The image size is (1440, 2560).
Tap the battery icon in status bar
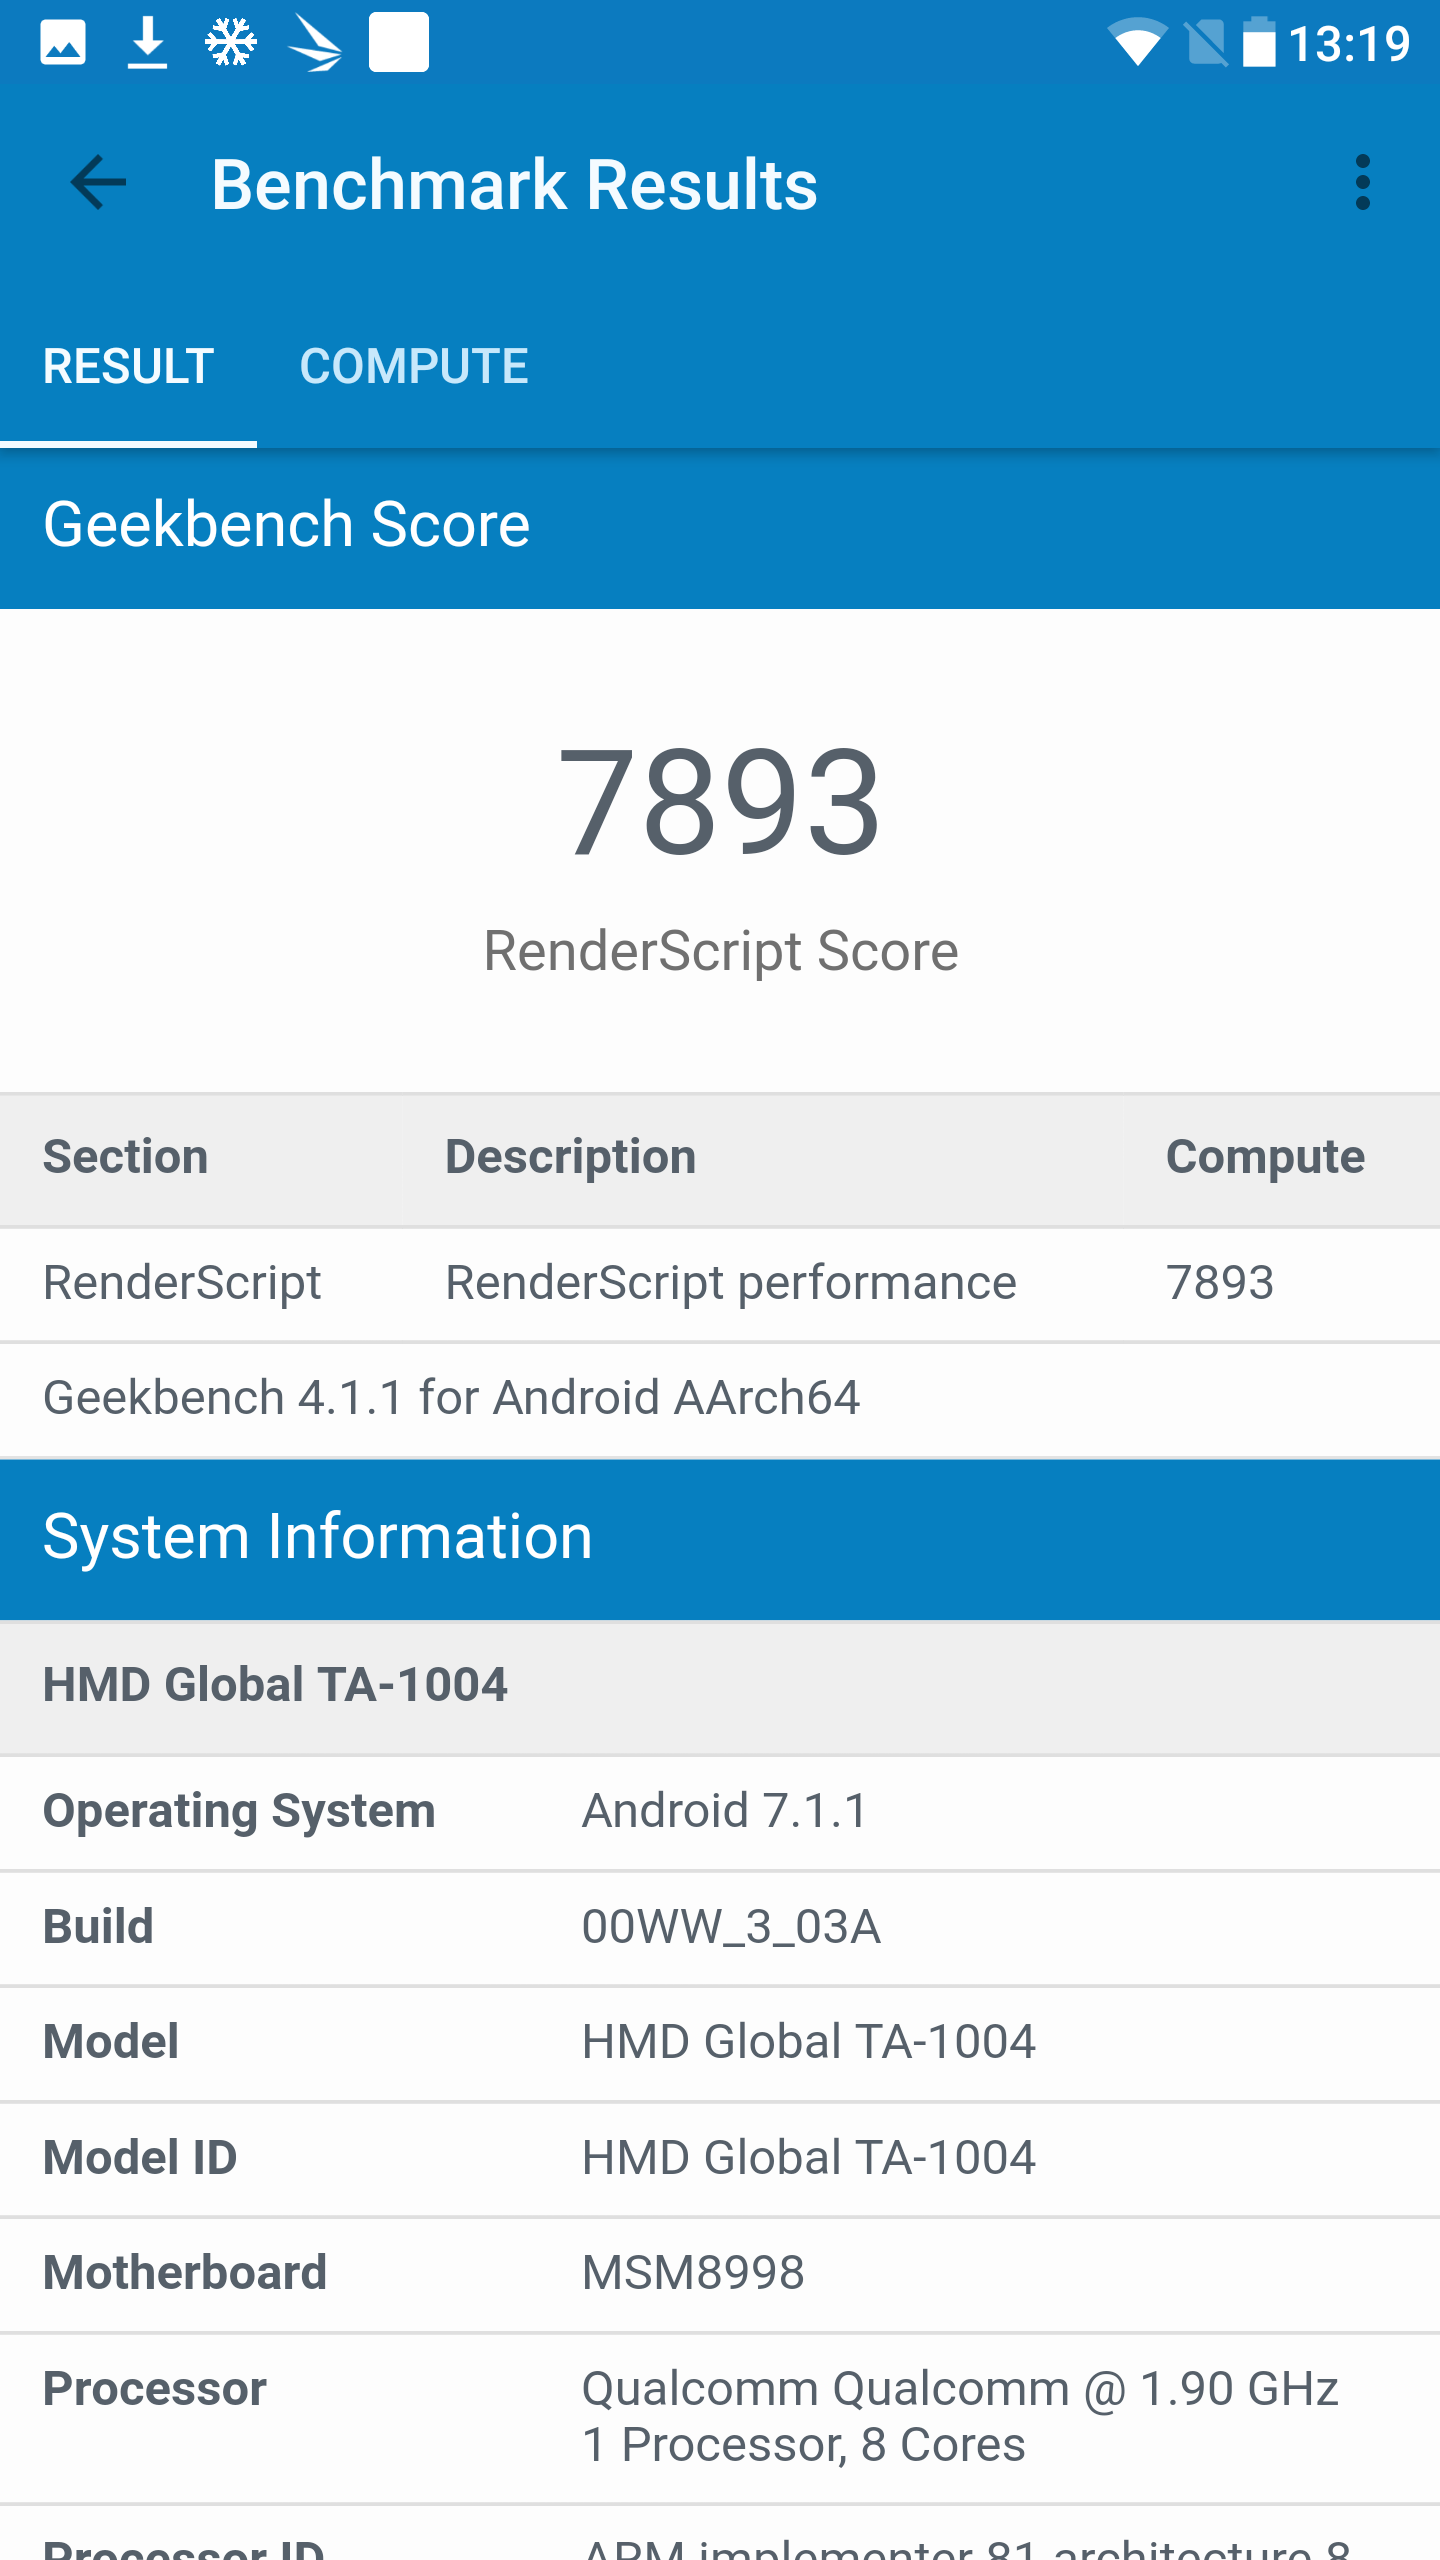coord(1259,43)
